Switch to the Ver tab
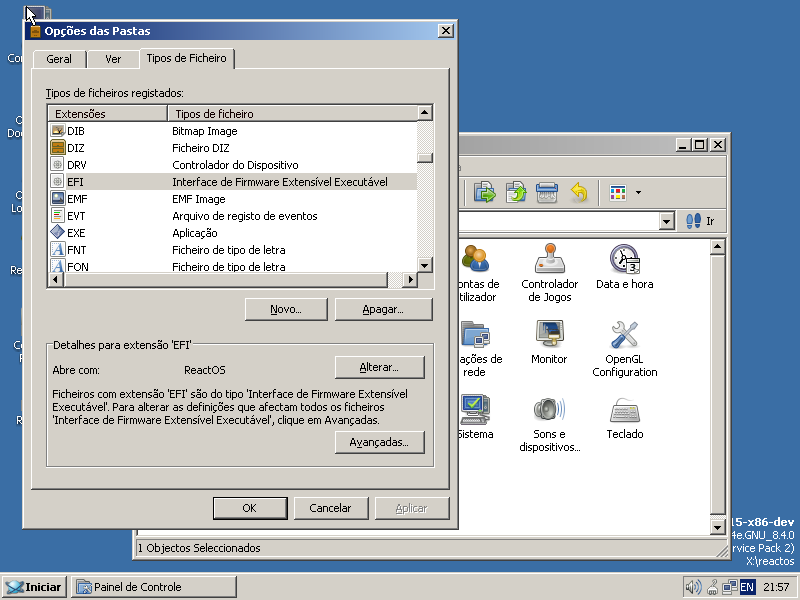The width and height of the screenshot is (800, 600). tap(112, 58)
